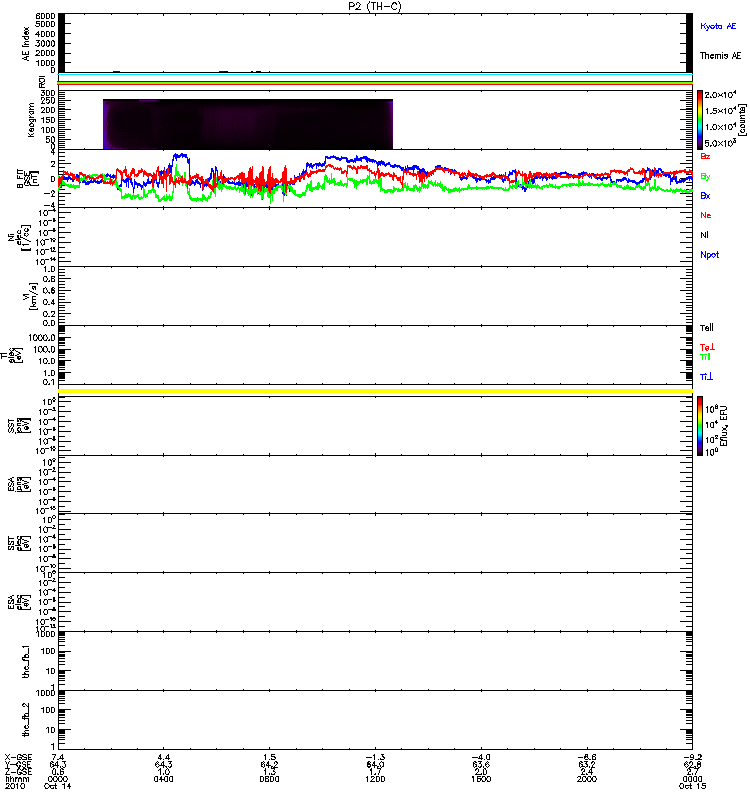Click the "1.0×10⁴" colorbar tick label
Screen dimensions: 750x800
coord(720,127)
